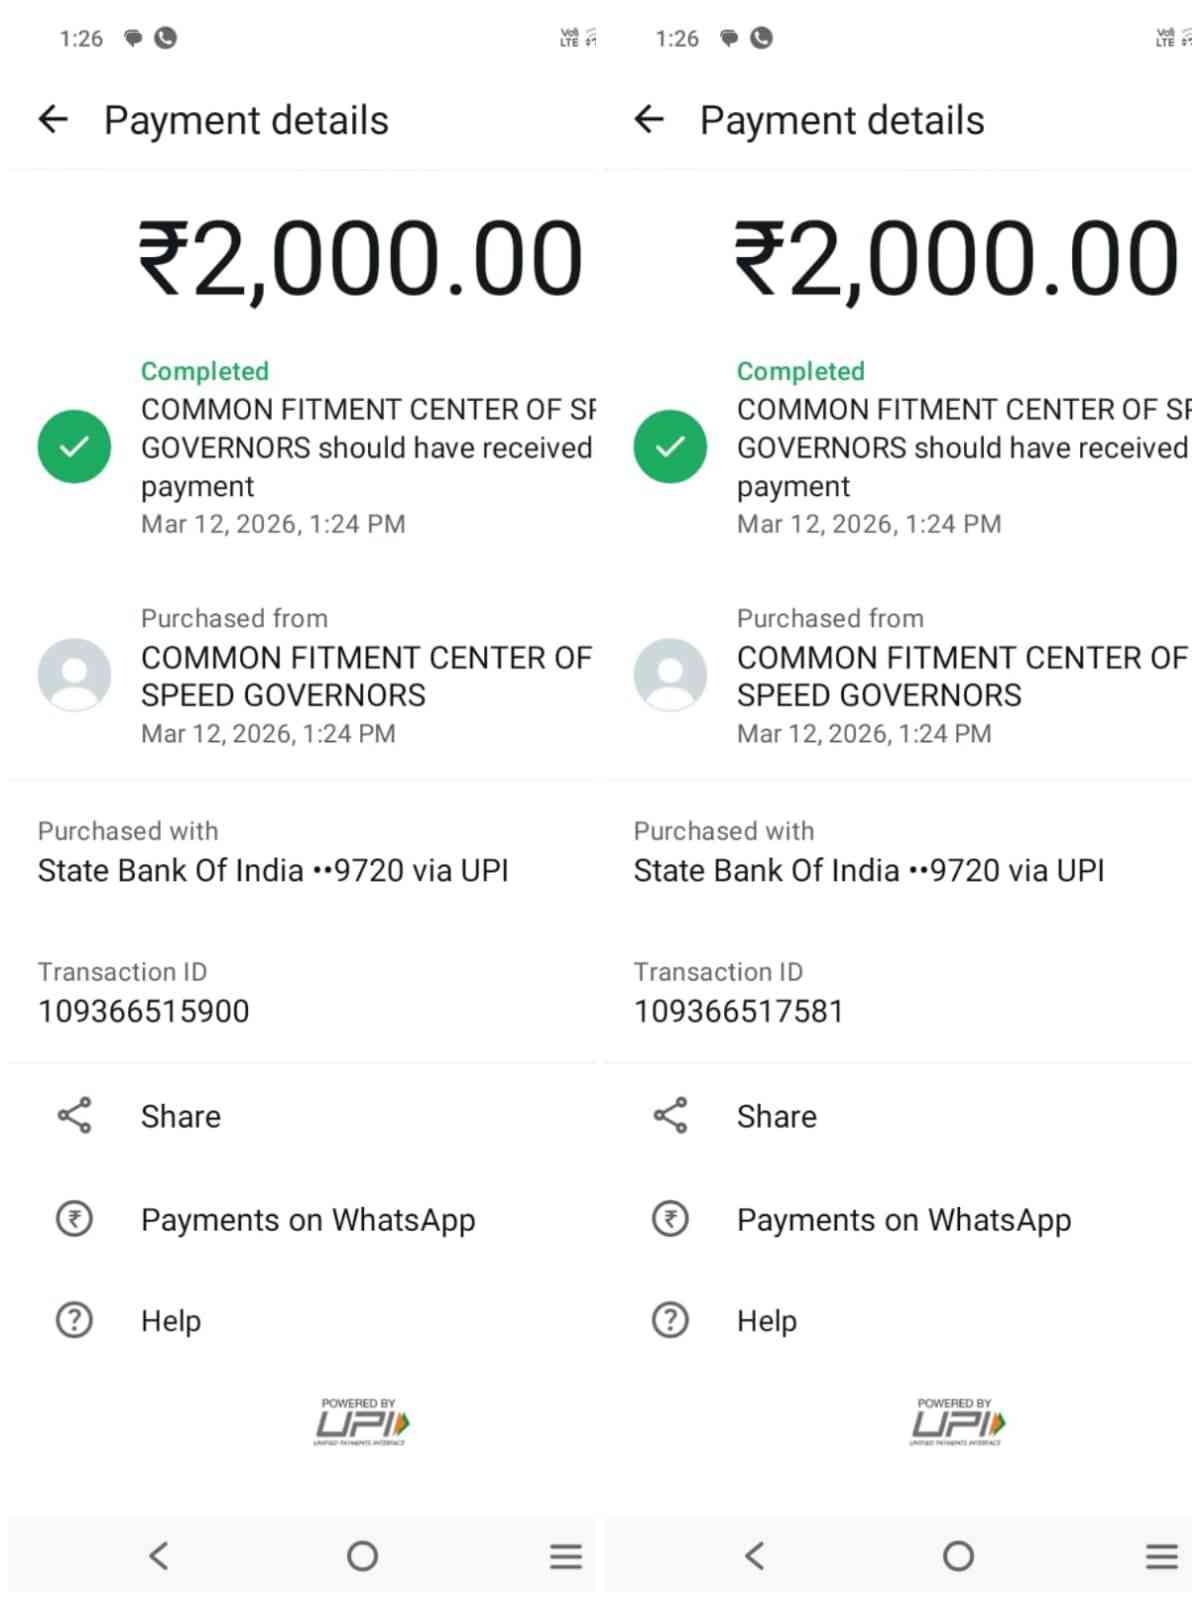Click question mark Help icon on left screen
Image resolution: width=1200 pixels, height=1600 pixels.
[x=74, y=1320]
